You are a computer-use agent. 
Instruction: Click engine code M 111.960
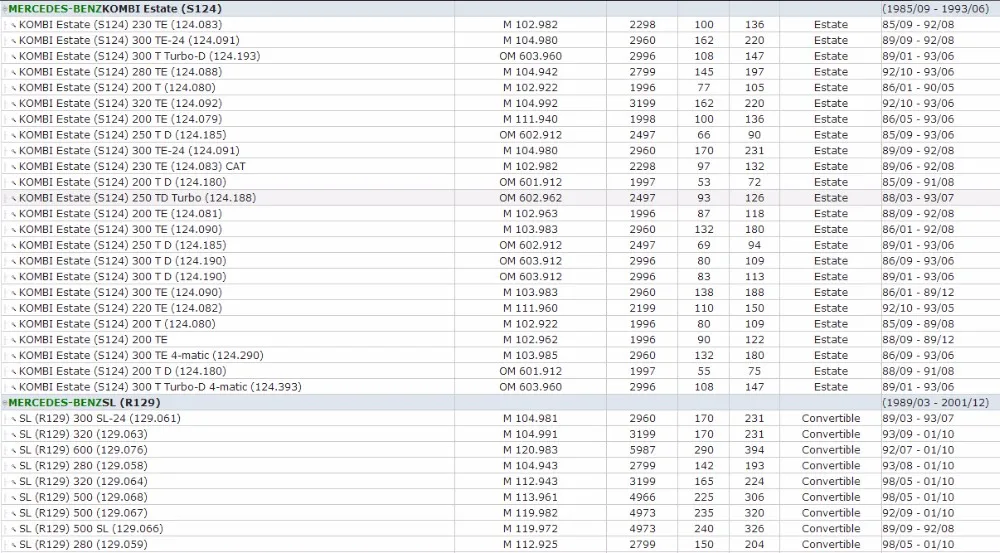tap(530, 308)
